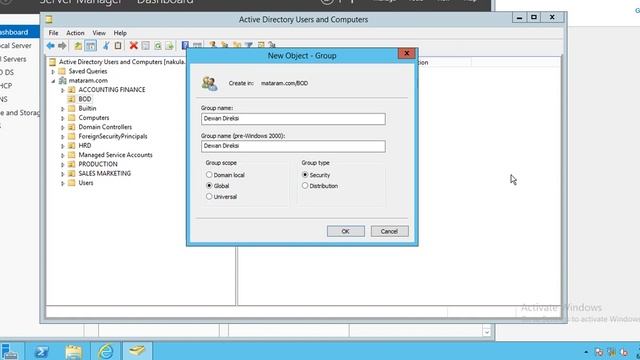The height and width of the screenshot is (360, 640).
Task: Select Dashboard in Server Manager sidebar
Action: (20, 32)
